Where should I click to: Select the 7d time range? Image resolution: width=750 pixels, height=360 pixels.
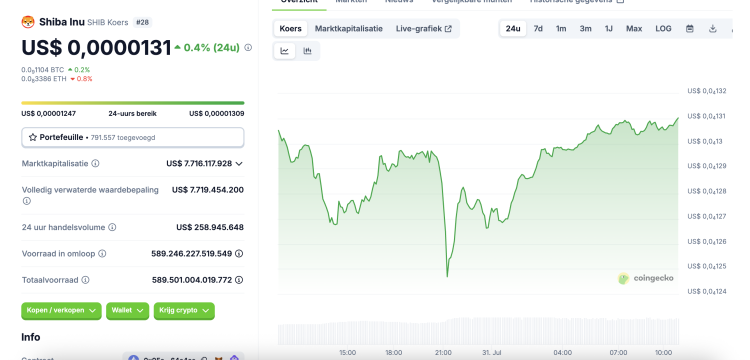click(538, 29)
